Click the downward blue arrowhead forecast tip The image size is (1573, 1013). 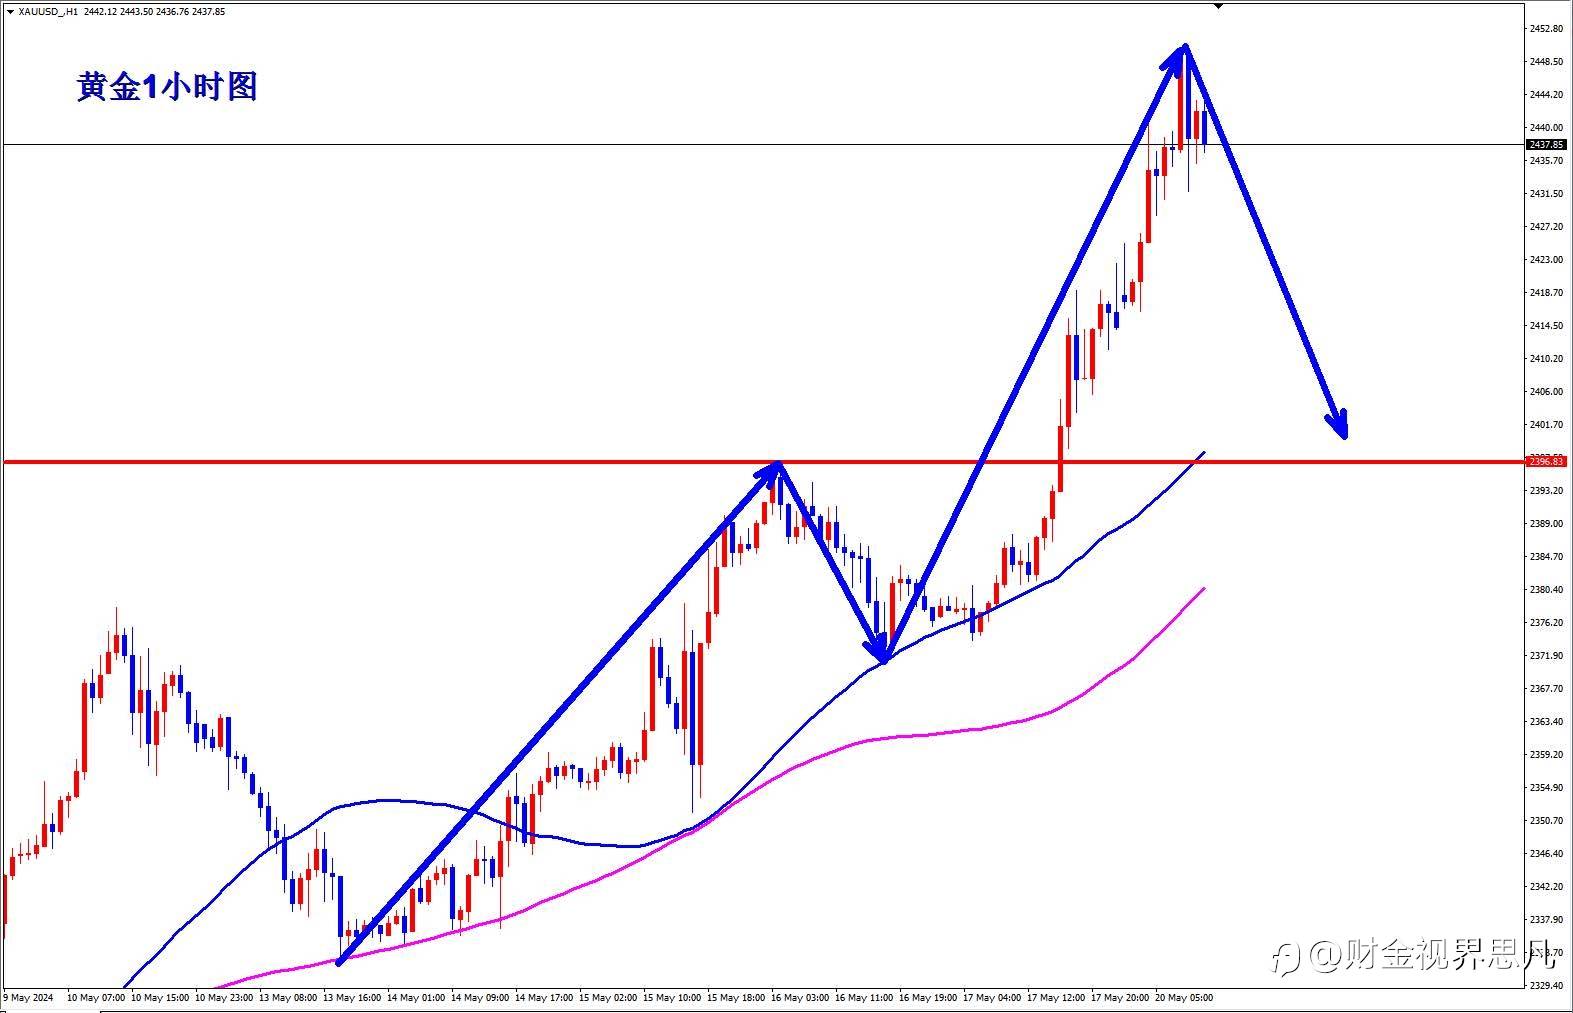pos(1340,424)
